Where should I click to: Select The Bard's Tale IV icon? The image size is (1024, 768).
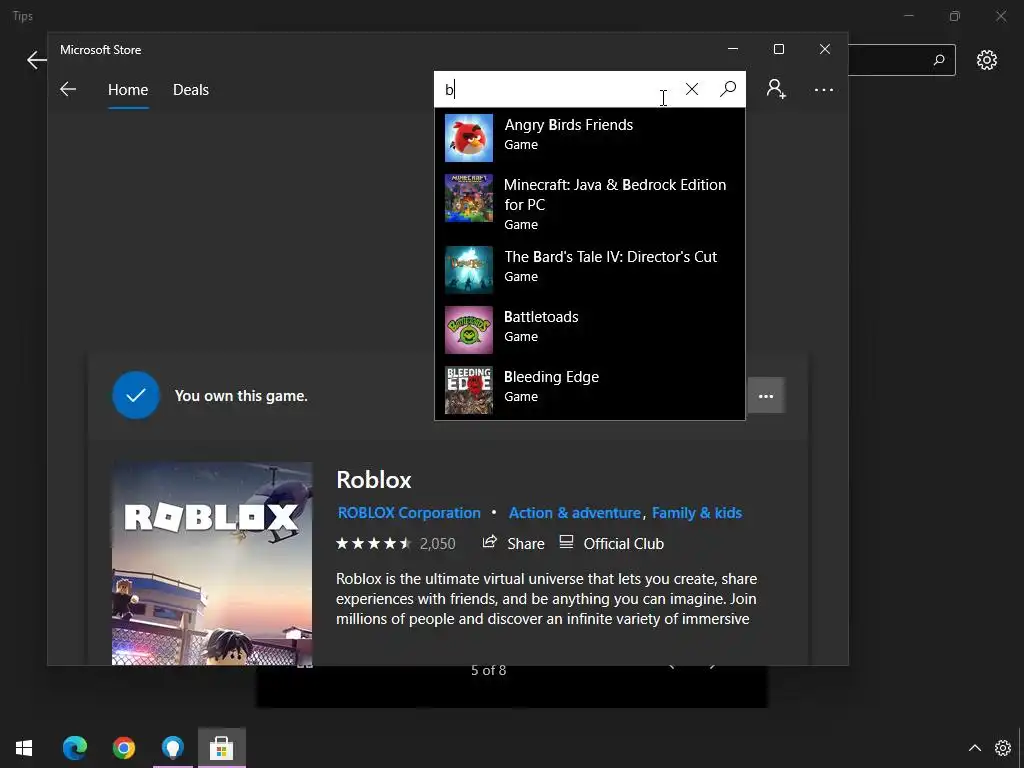pyautogui.click(x=469, y=270)
